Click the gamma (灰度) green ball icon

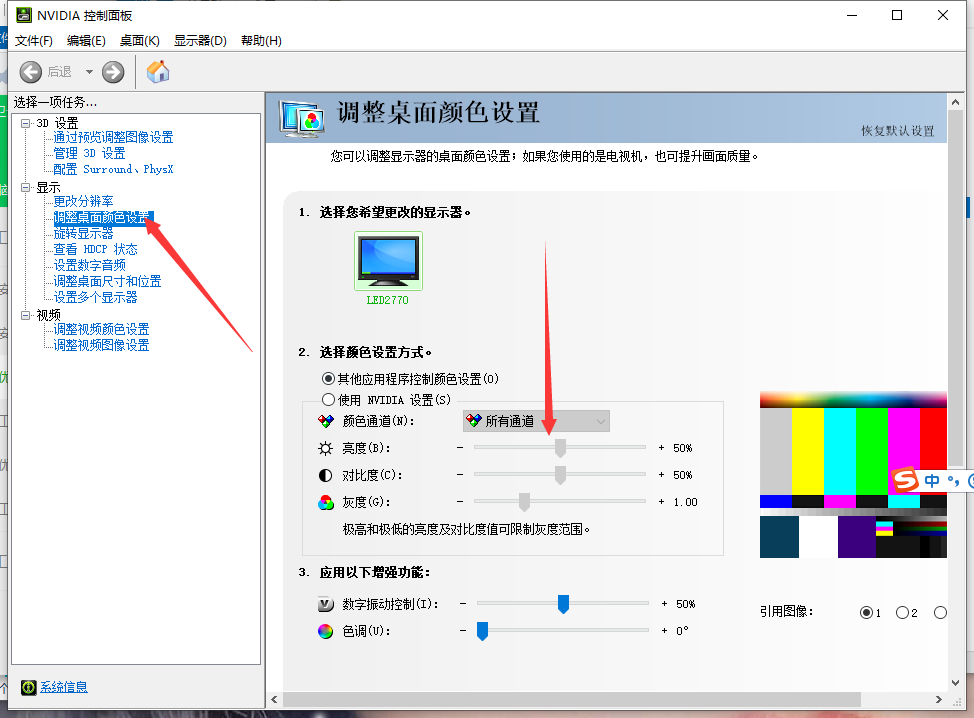[x=325, y=501]
